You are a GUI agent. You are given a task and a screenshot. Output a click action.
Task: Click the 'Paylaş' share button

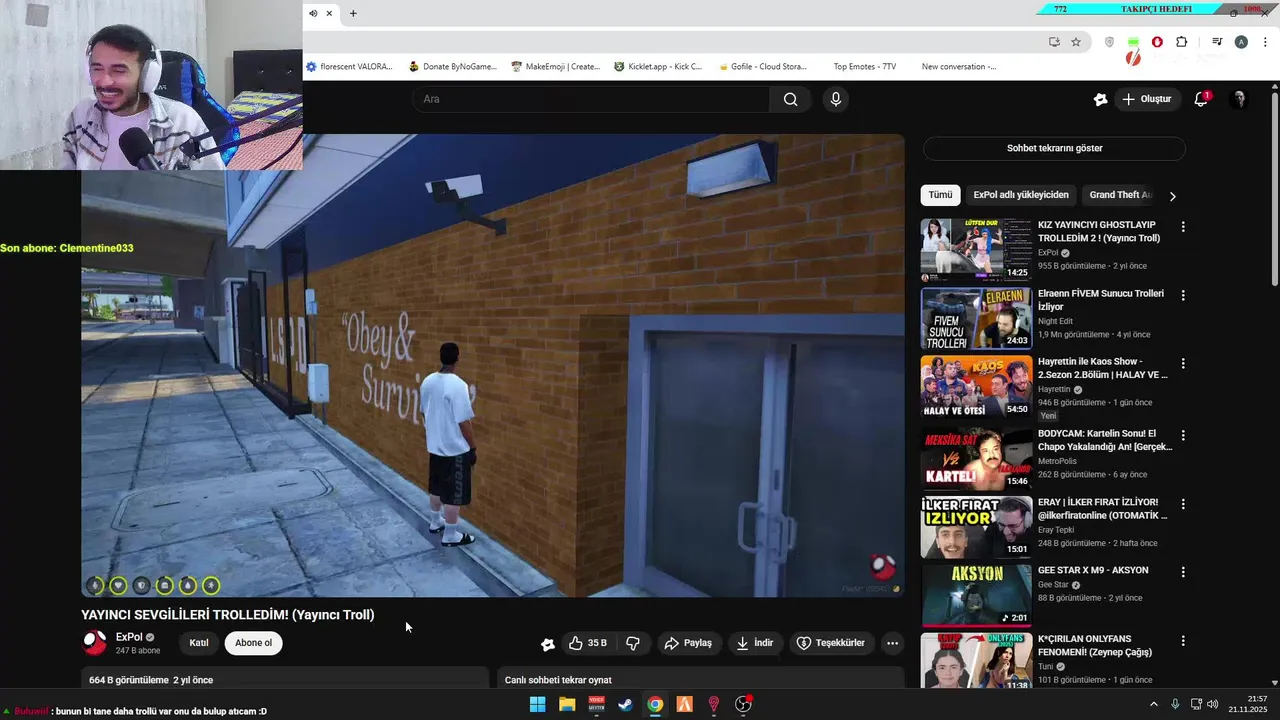pos(688,643)
